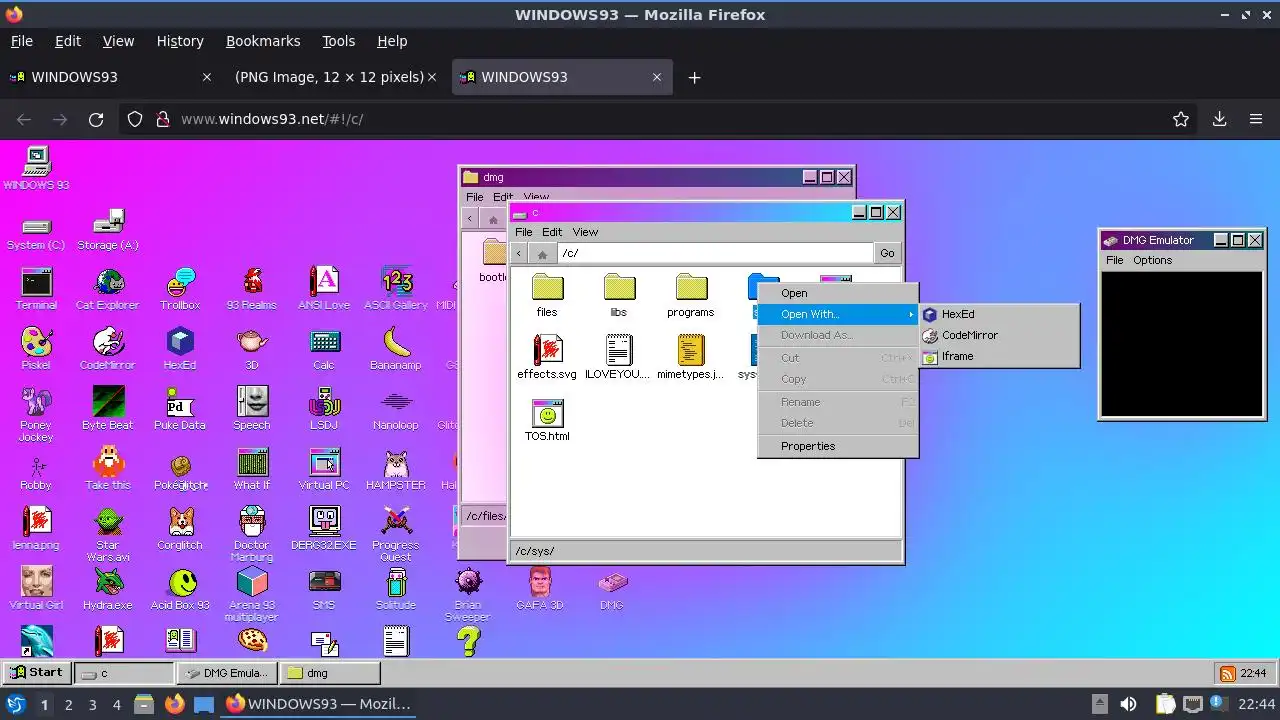
Task: Select the libs folder in c window
Action: (619, 295)
